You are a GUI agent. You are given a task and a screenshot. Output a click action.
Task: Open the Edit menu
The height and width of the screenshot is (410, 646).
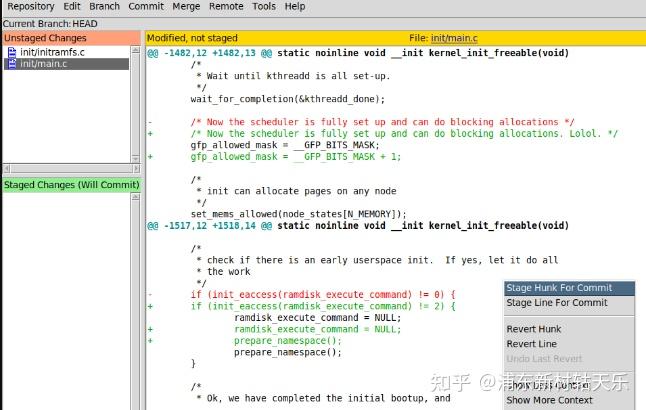tap(72, 7)
